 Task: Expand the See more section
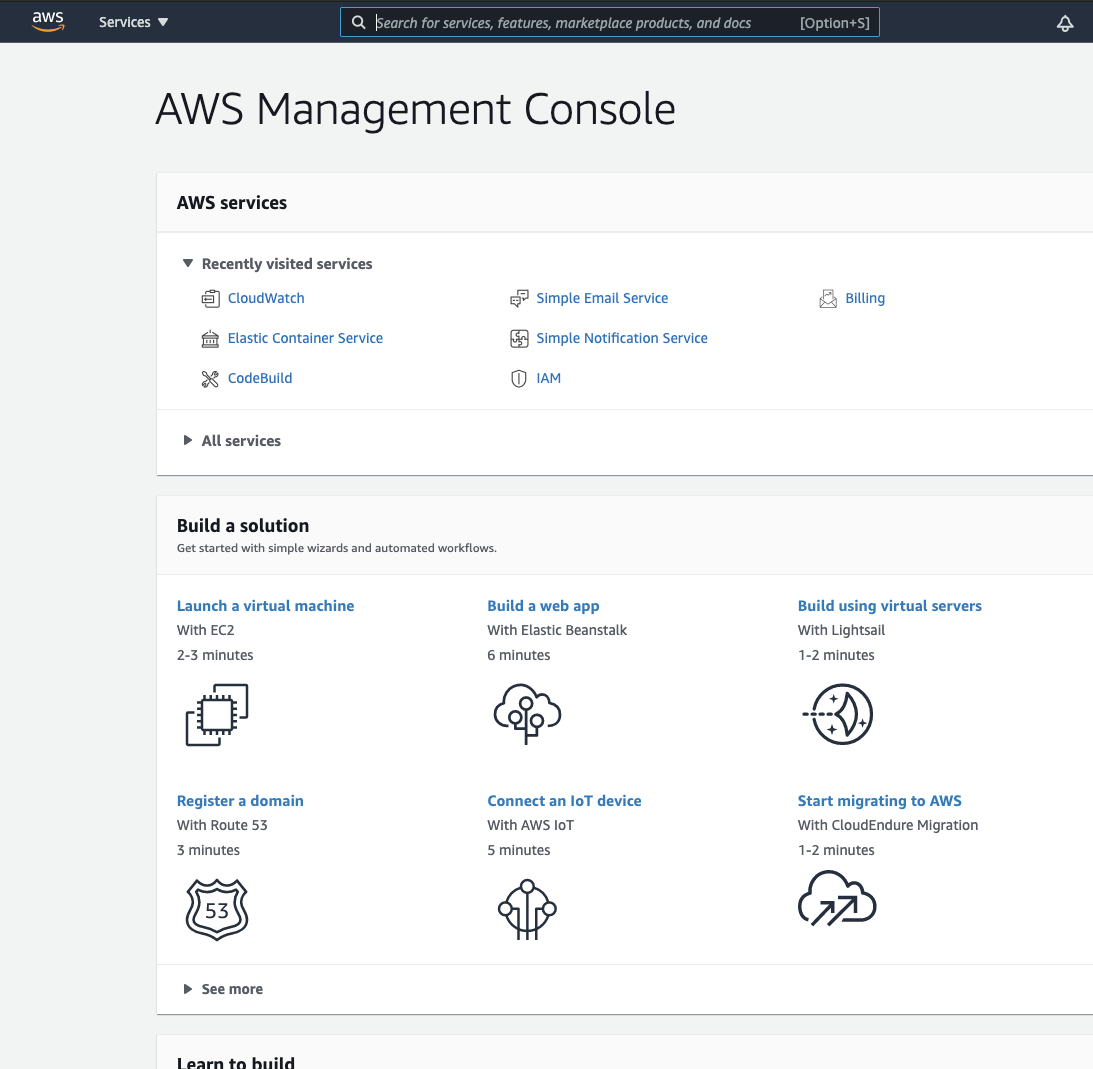click(188, 989)
